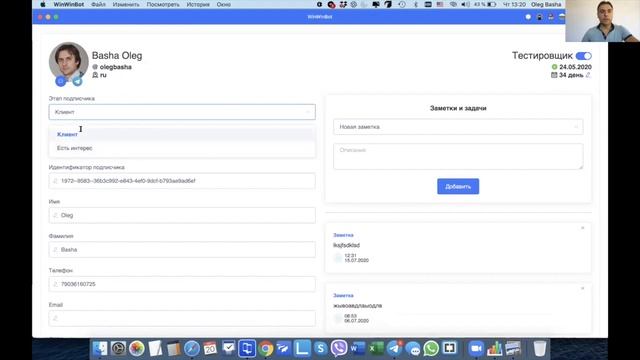Viewport: 640px width, 360px height.
Task: Open the Файл menu
Action: (98, 4)
